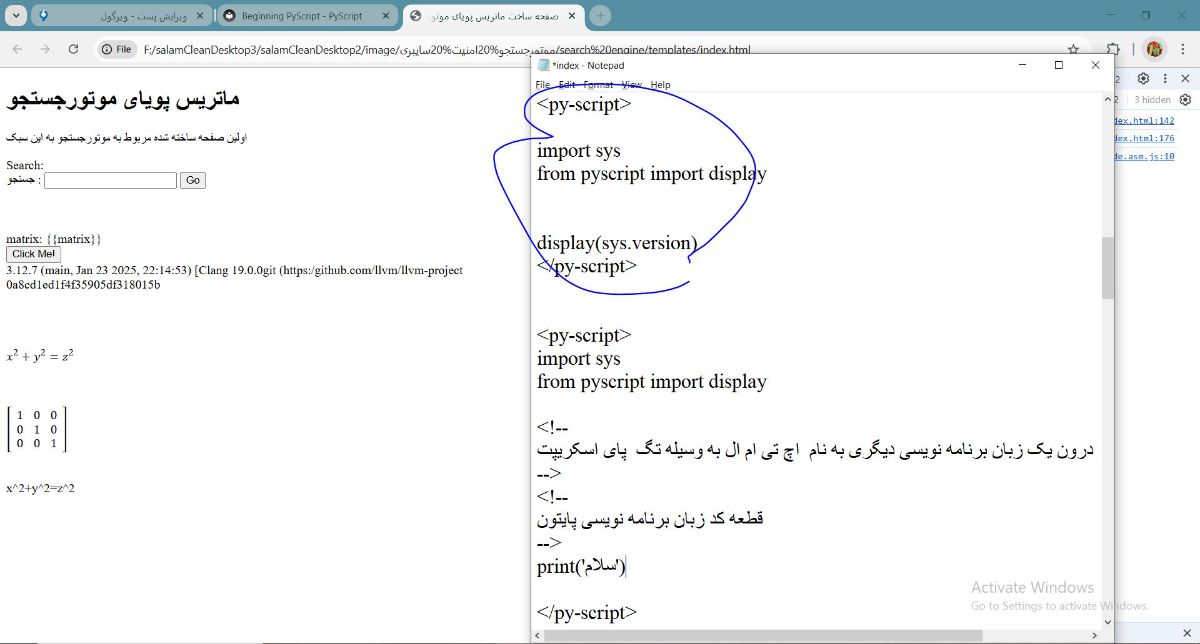Click the forward navigation arrow

tap(44, 48)
